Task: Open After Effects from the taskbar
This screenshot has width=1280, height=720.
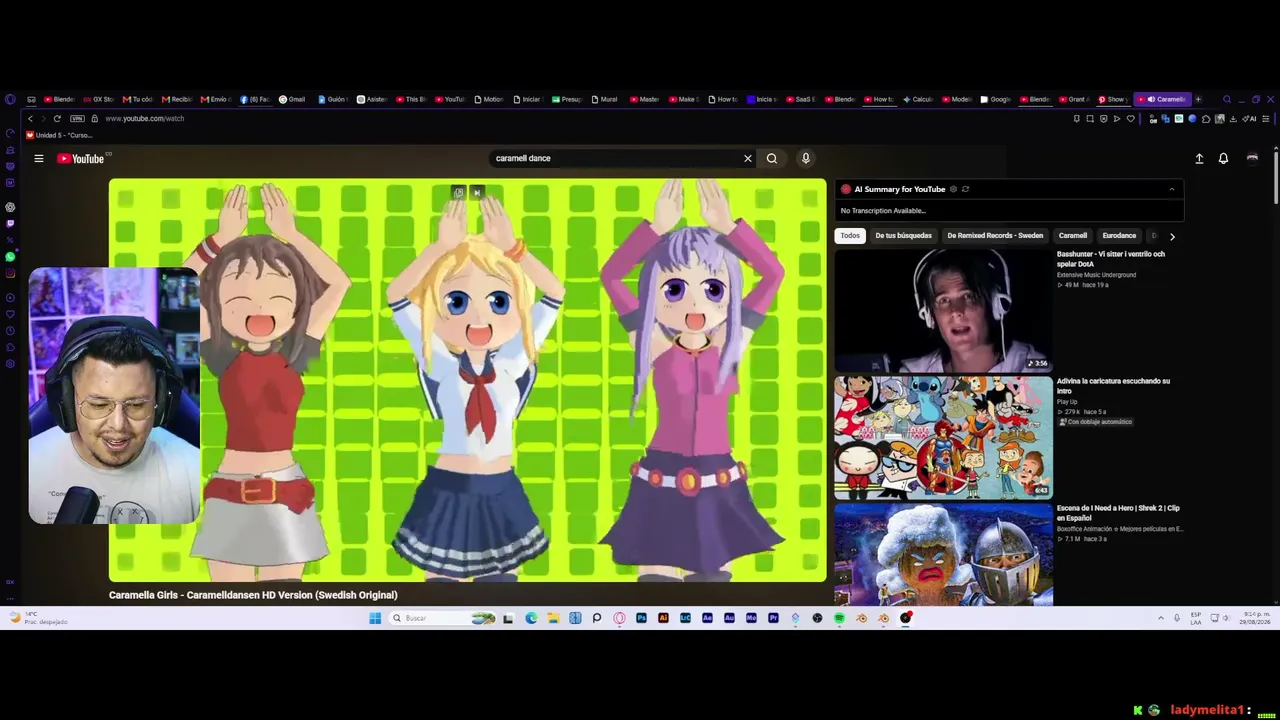Action: 707,618
